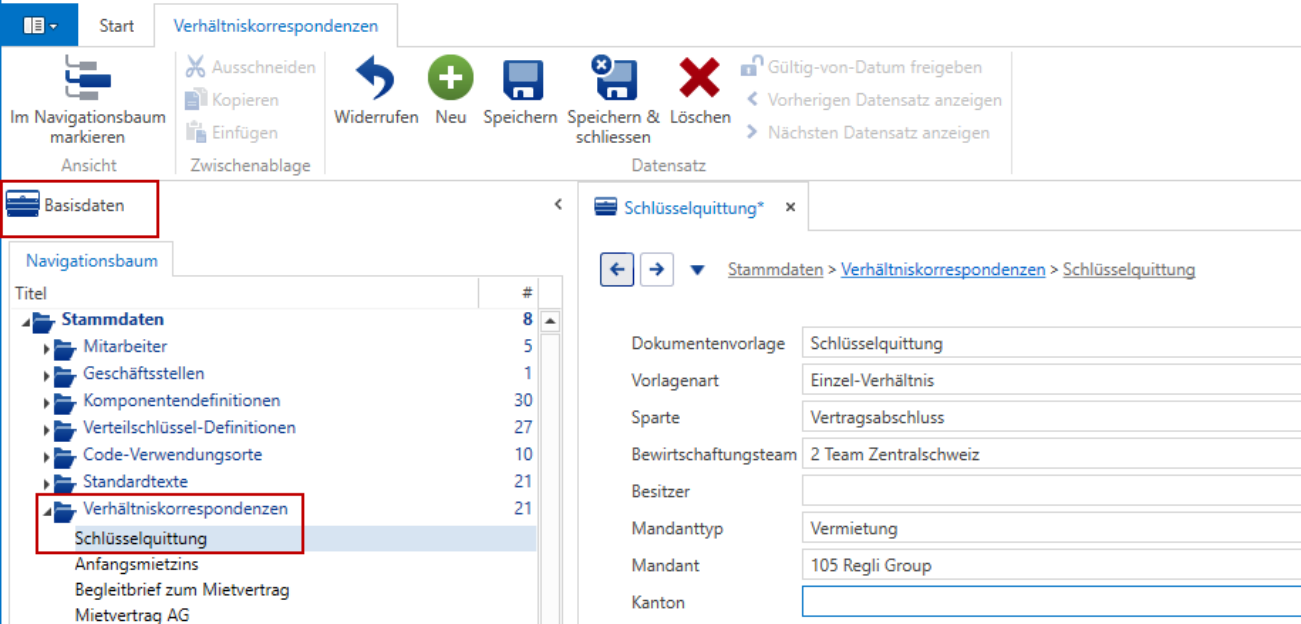Expand the Geschäftsstellen tree node
Viewport: 1301px width, 624px height.
(46, 375)
